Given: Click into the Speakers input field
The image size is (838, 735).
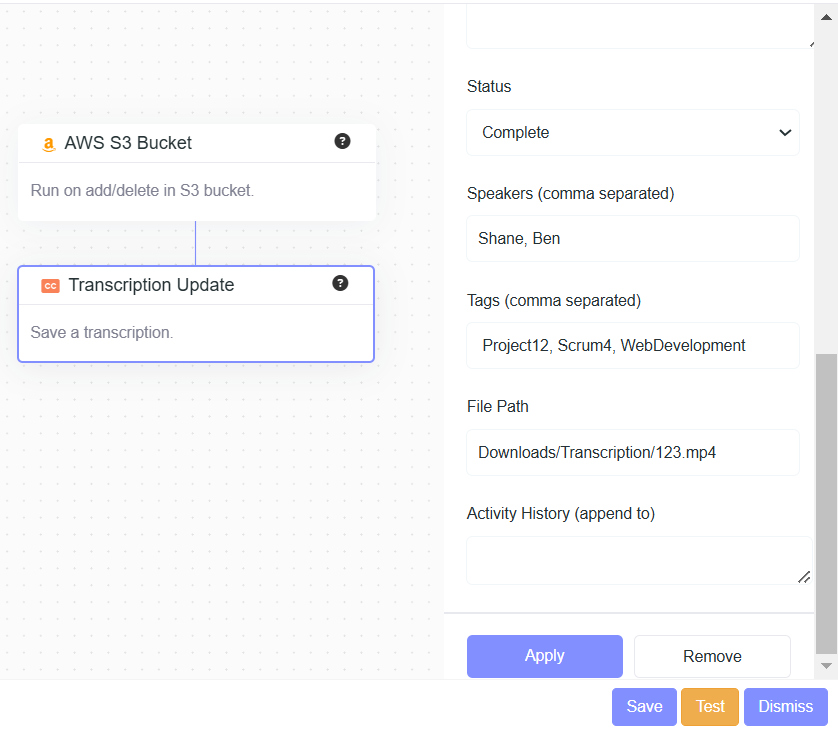Looking at the screenshot, I should [x=633, y=239].
